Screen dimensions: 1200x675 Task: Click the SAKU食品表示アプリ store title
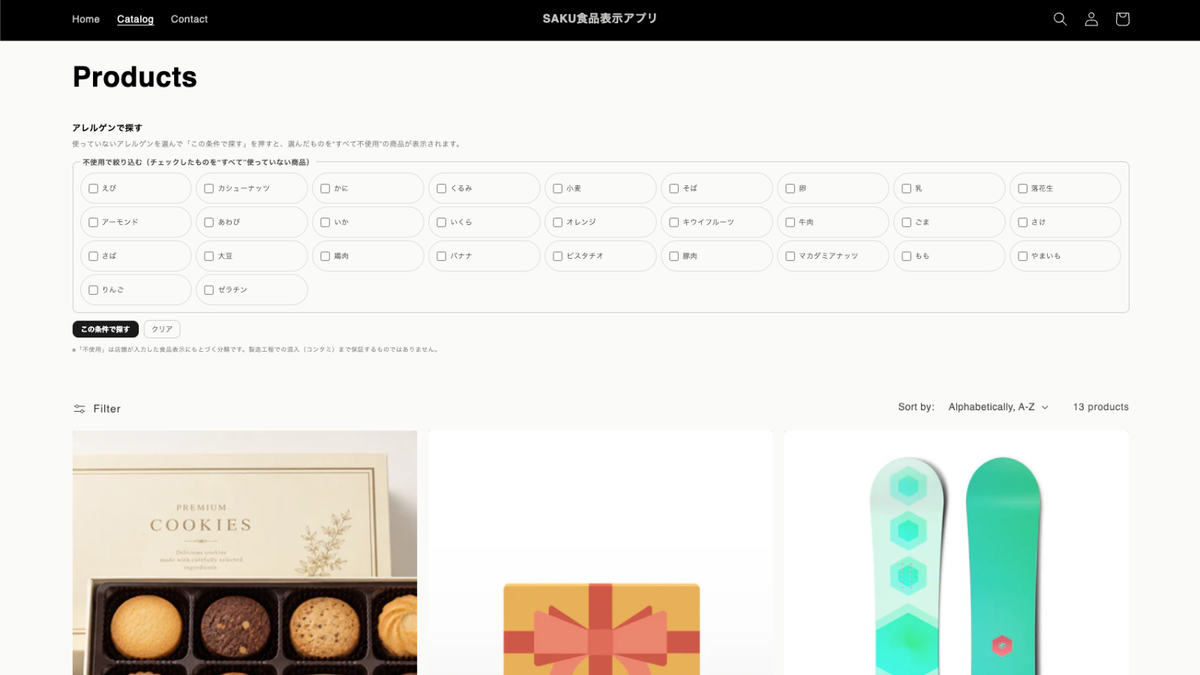[x=600, y=19]
